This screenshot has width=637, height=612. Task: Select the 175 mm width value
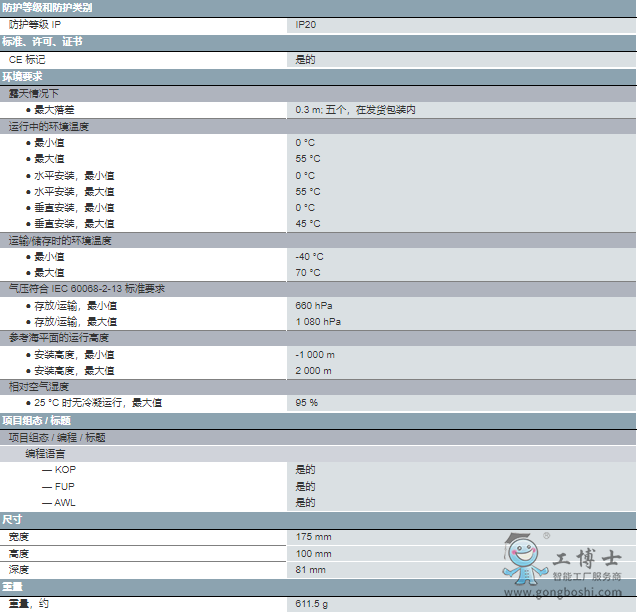click(x=313, y=537)
